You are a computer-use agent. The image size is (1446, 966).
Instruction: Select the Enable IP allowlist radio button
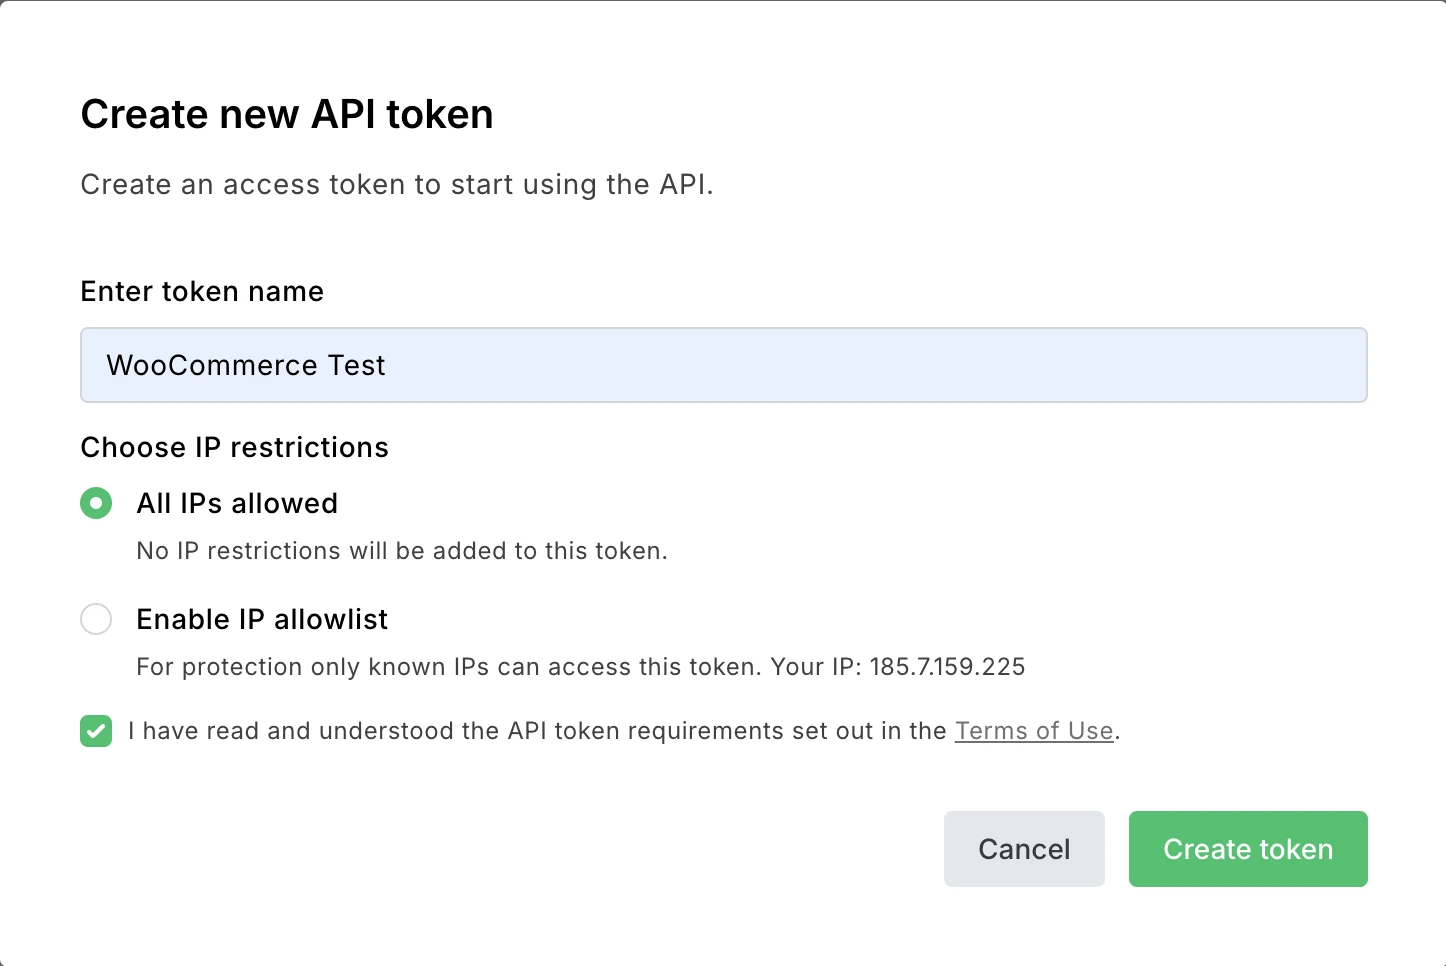[x=96, y=619]
